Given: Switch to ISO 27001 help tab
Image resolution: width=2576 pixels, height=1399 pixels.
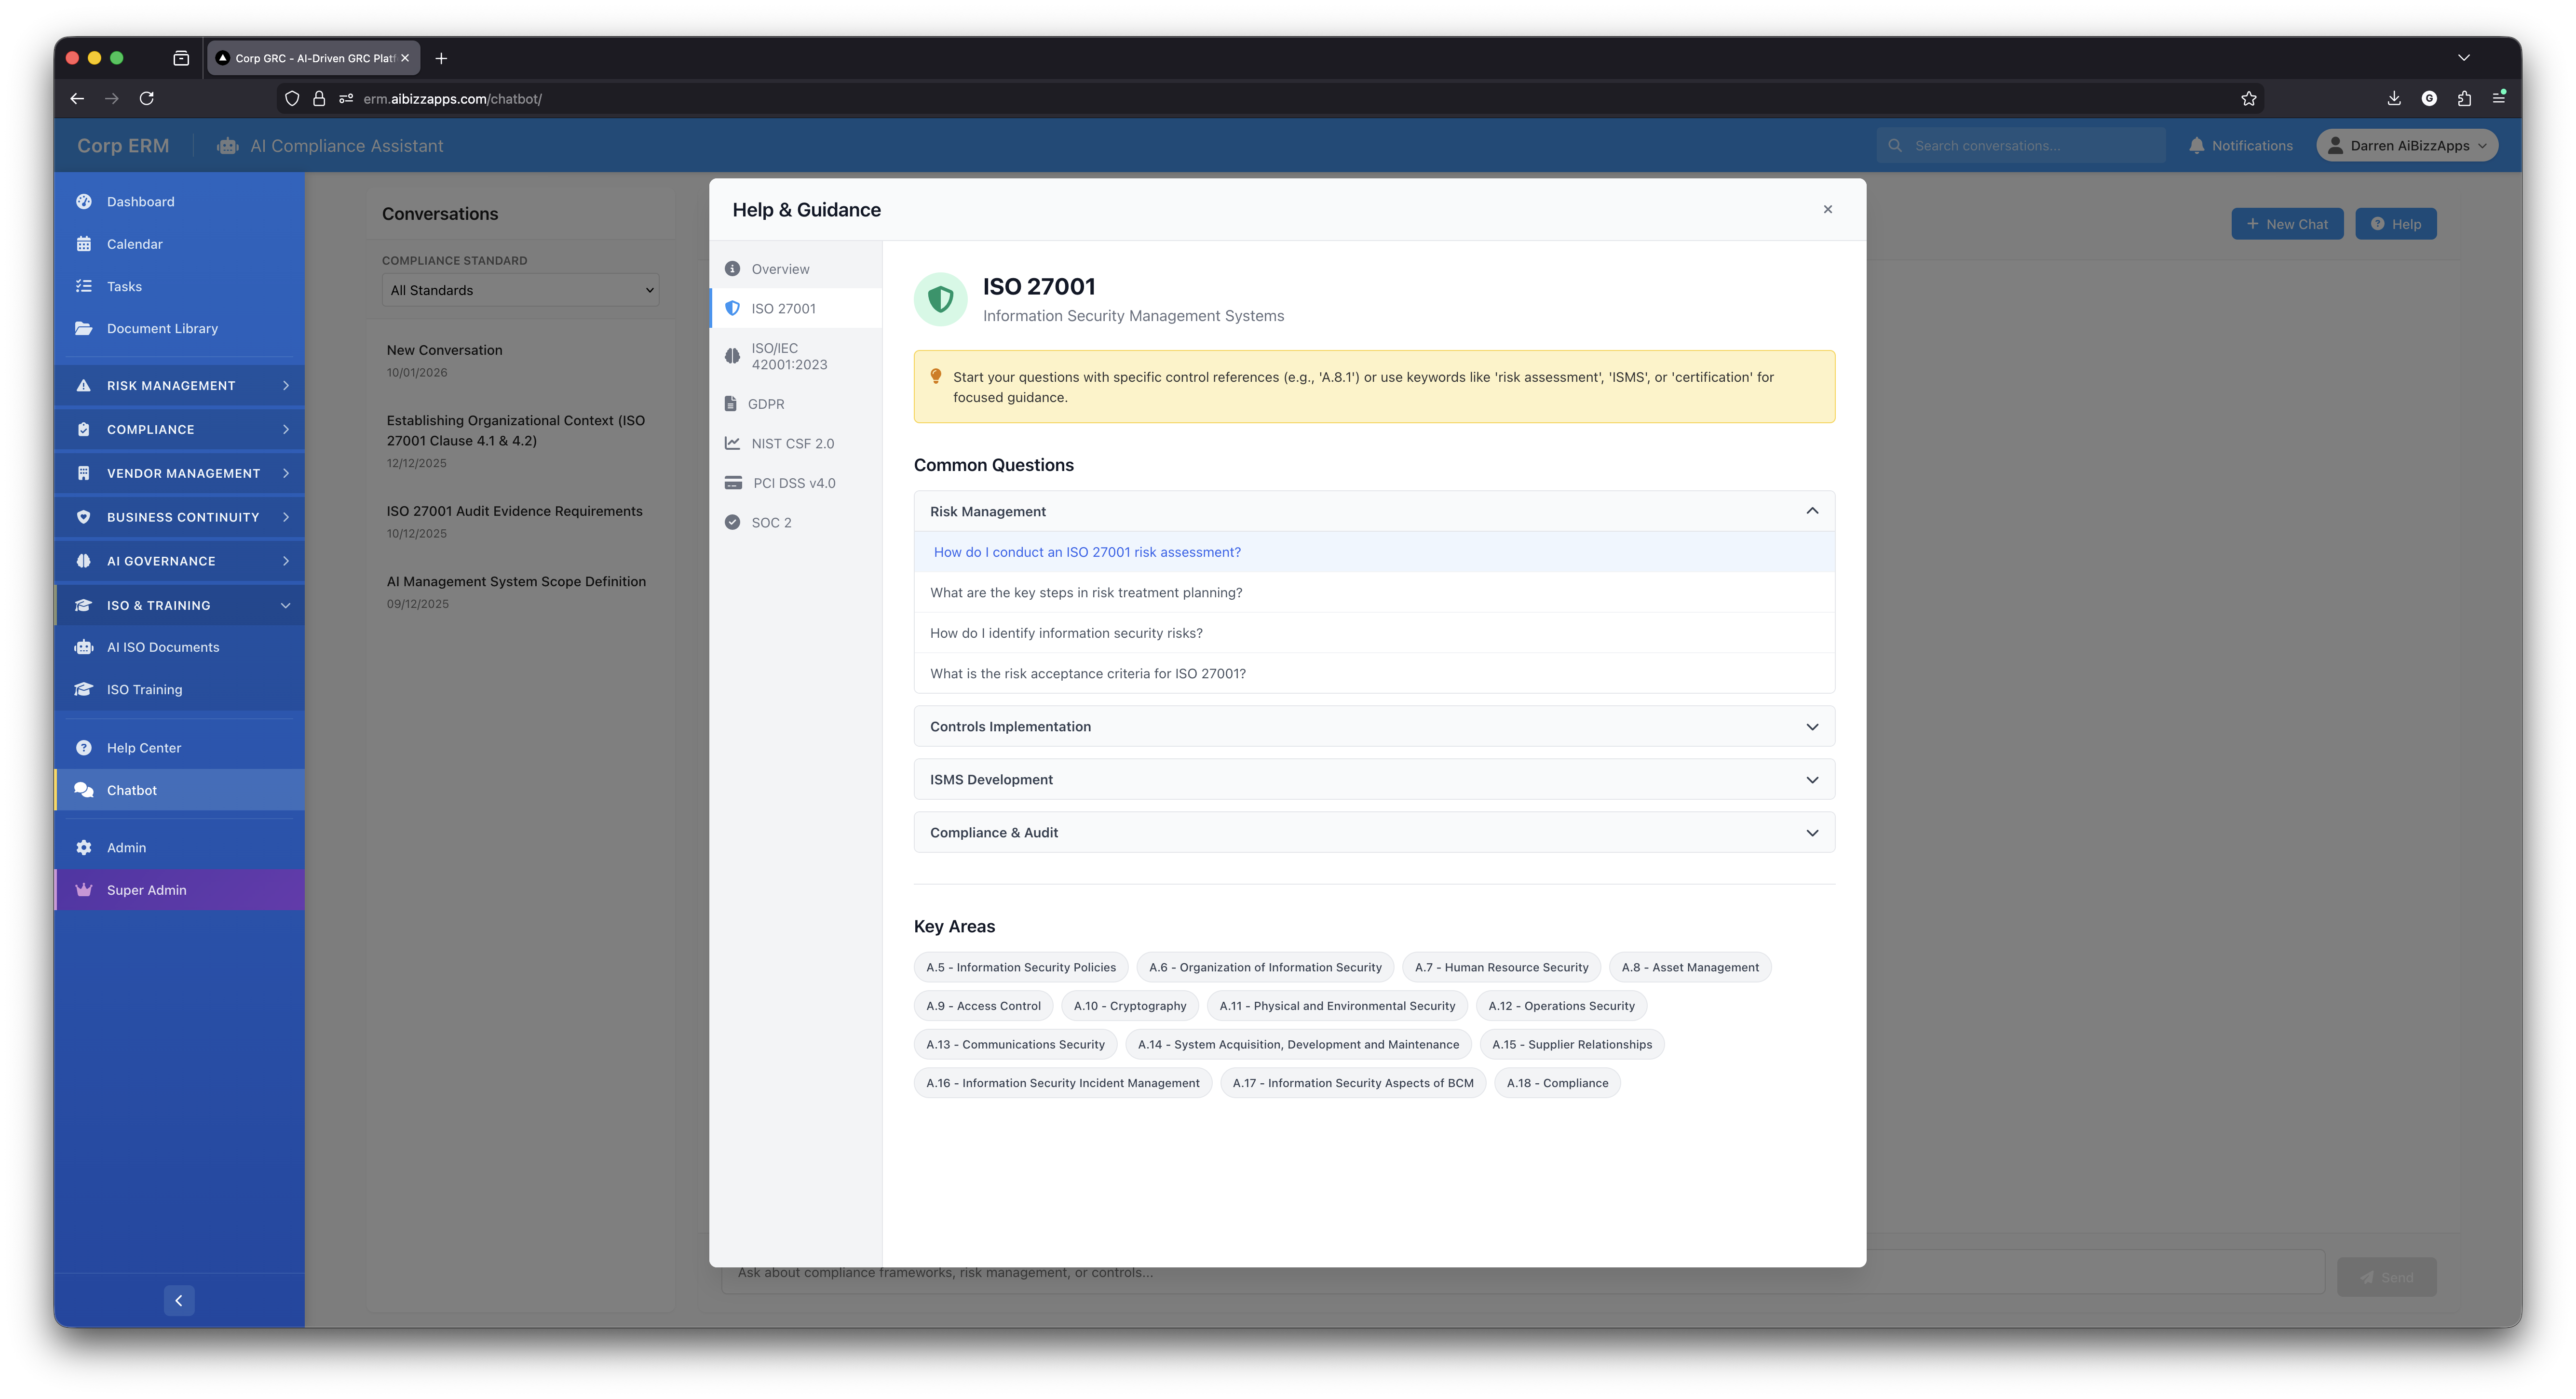Looking at the screenshot, I should tap(783, 308).
